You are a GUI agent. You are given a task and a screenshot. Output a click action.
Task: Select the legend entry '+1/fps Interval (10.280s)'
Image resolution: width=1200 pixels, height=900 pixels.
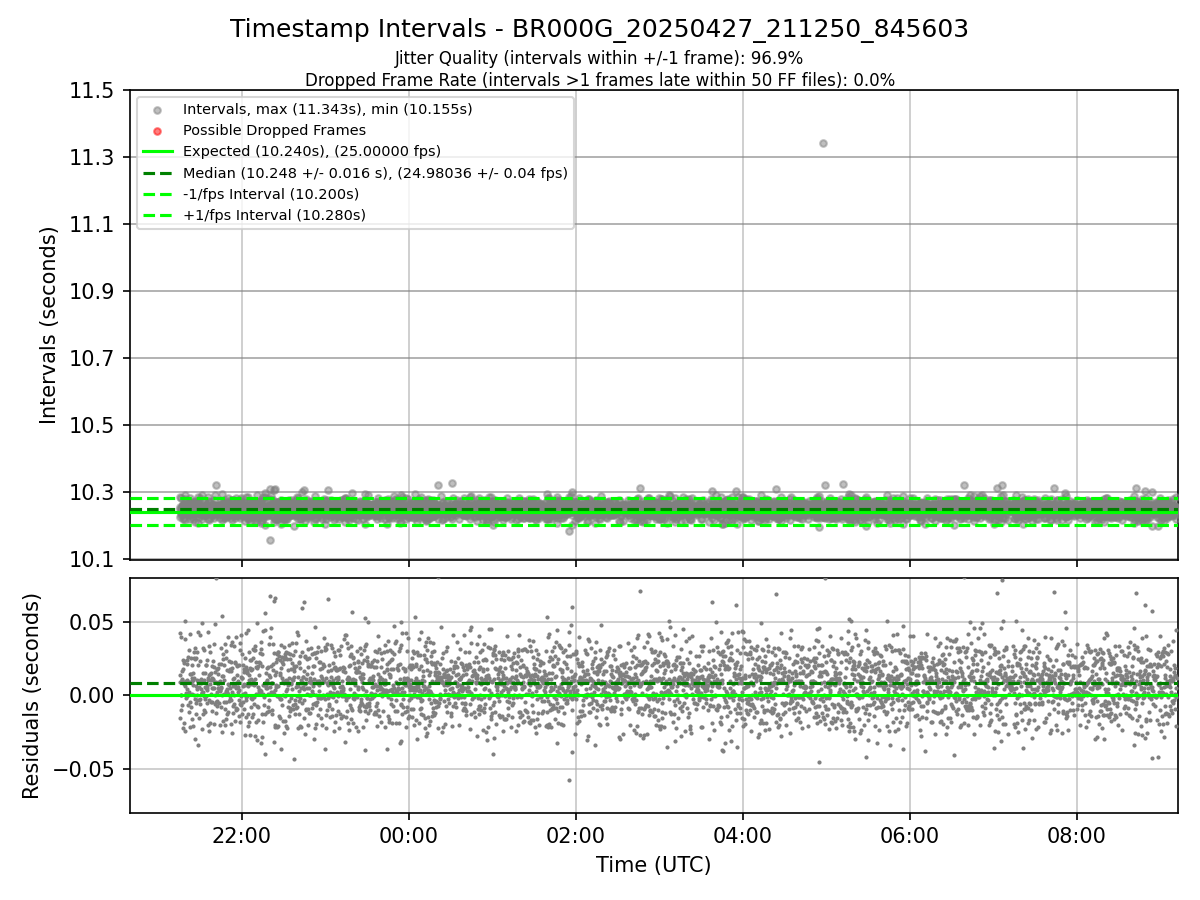coord(274,215)
